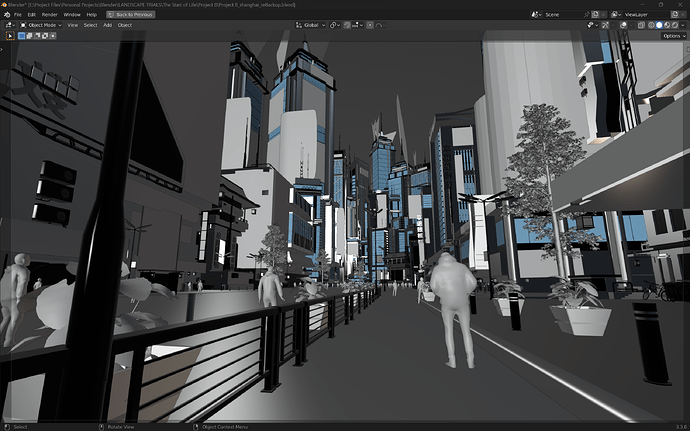Open the Object menu in viewport header
Screen dimensions: 690x431
point(125,25)
